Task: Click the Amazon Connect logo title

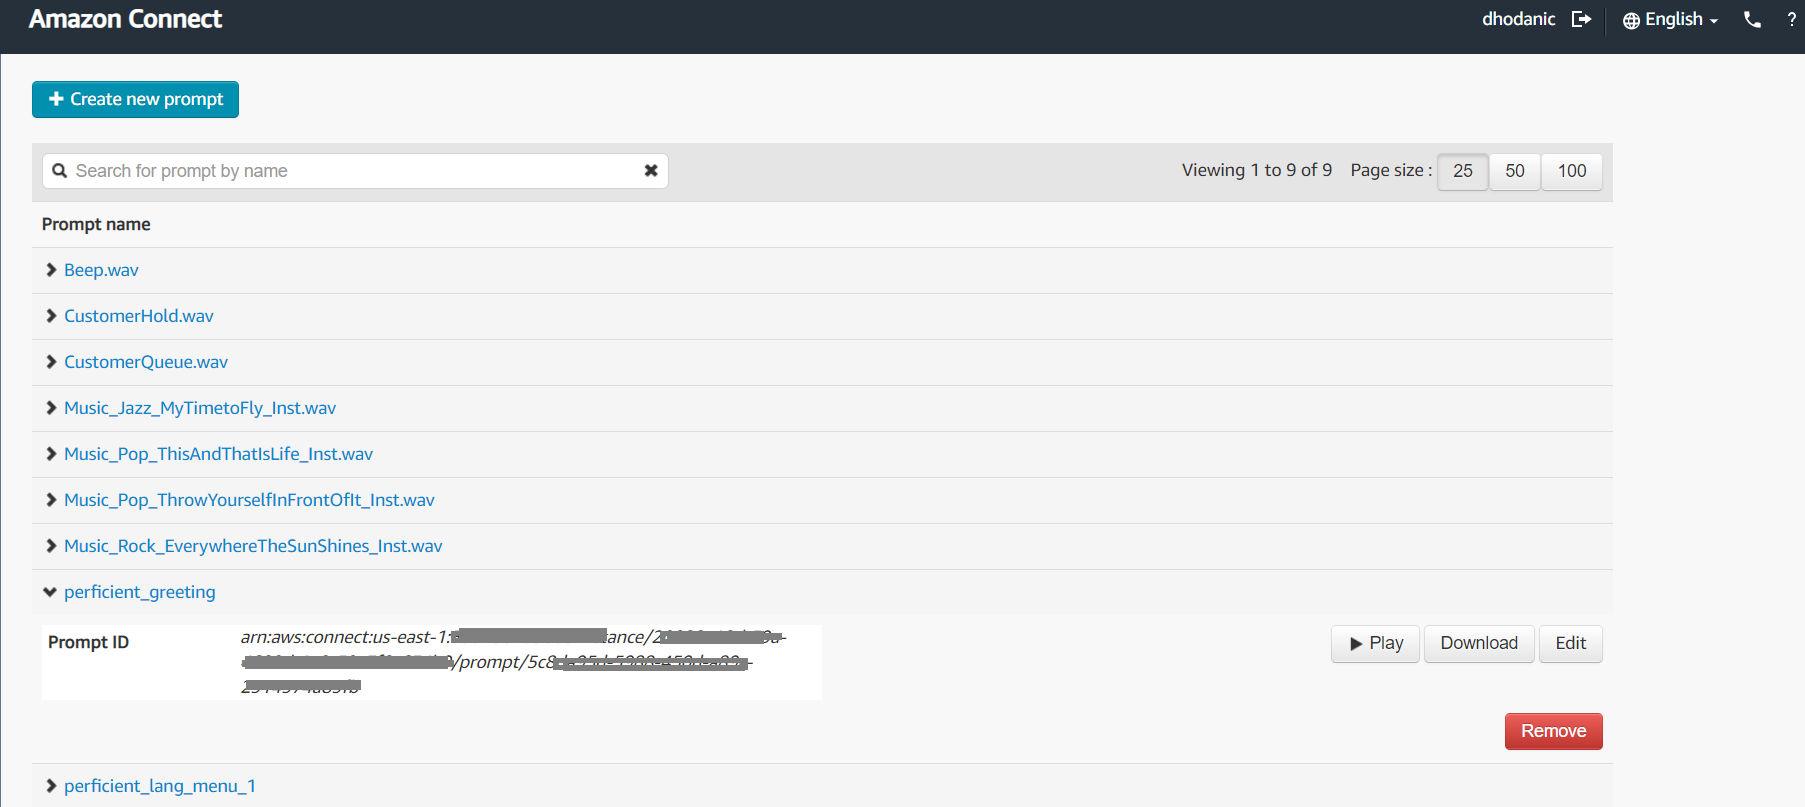Action: point(125,19)
